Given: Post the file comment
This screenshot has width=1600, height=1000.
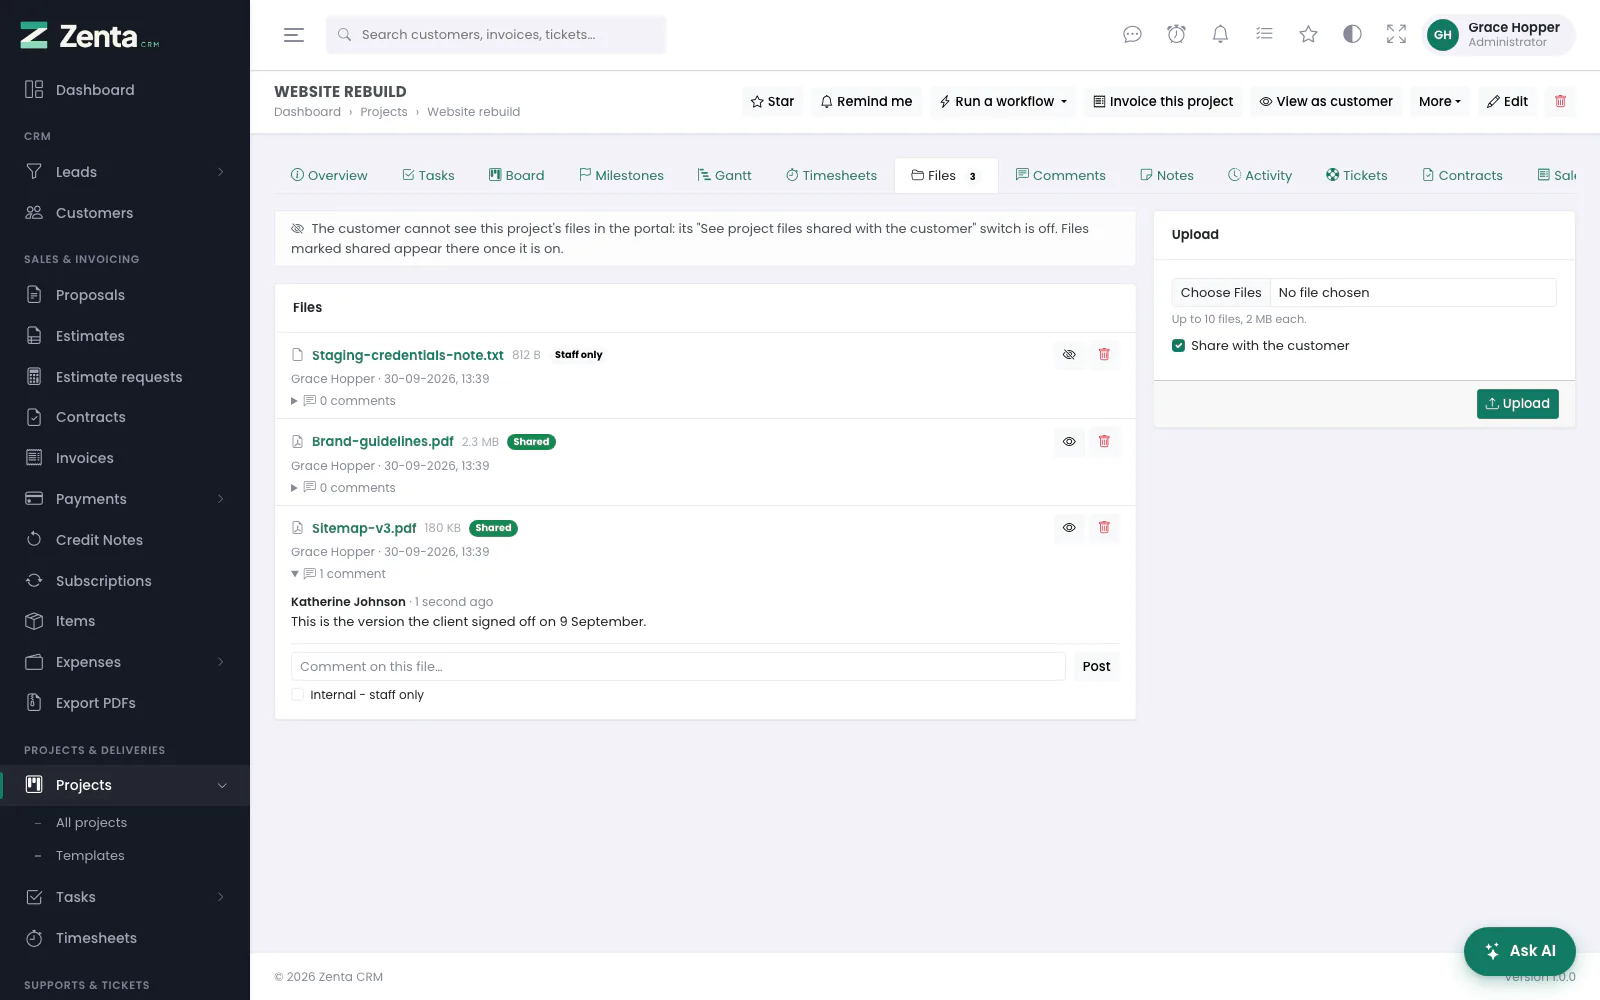Looking at the screenshot, I should (x=1096, y=667).
